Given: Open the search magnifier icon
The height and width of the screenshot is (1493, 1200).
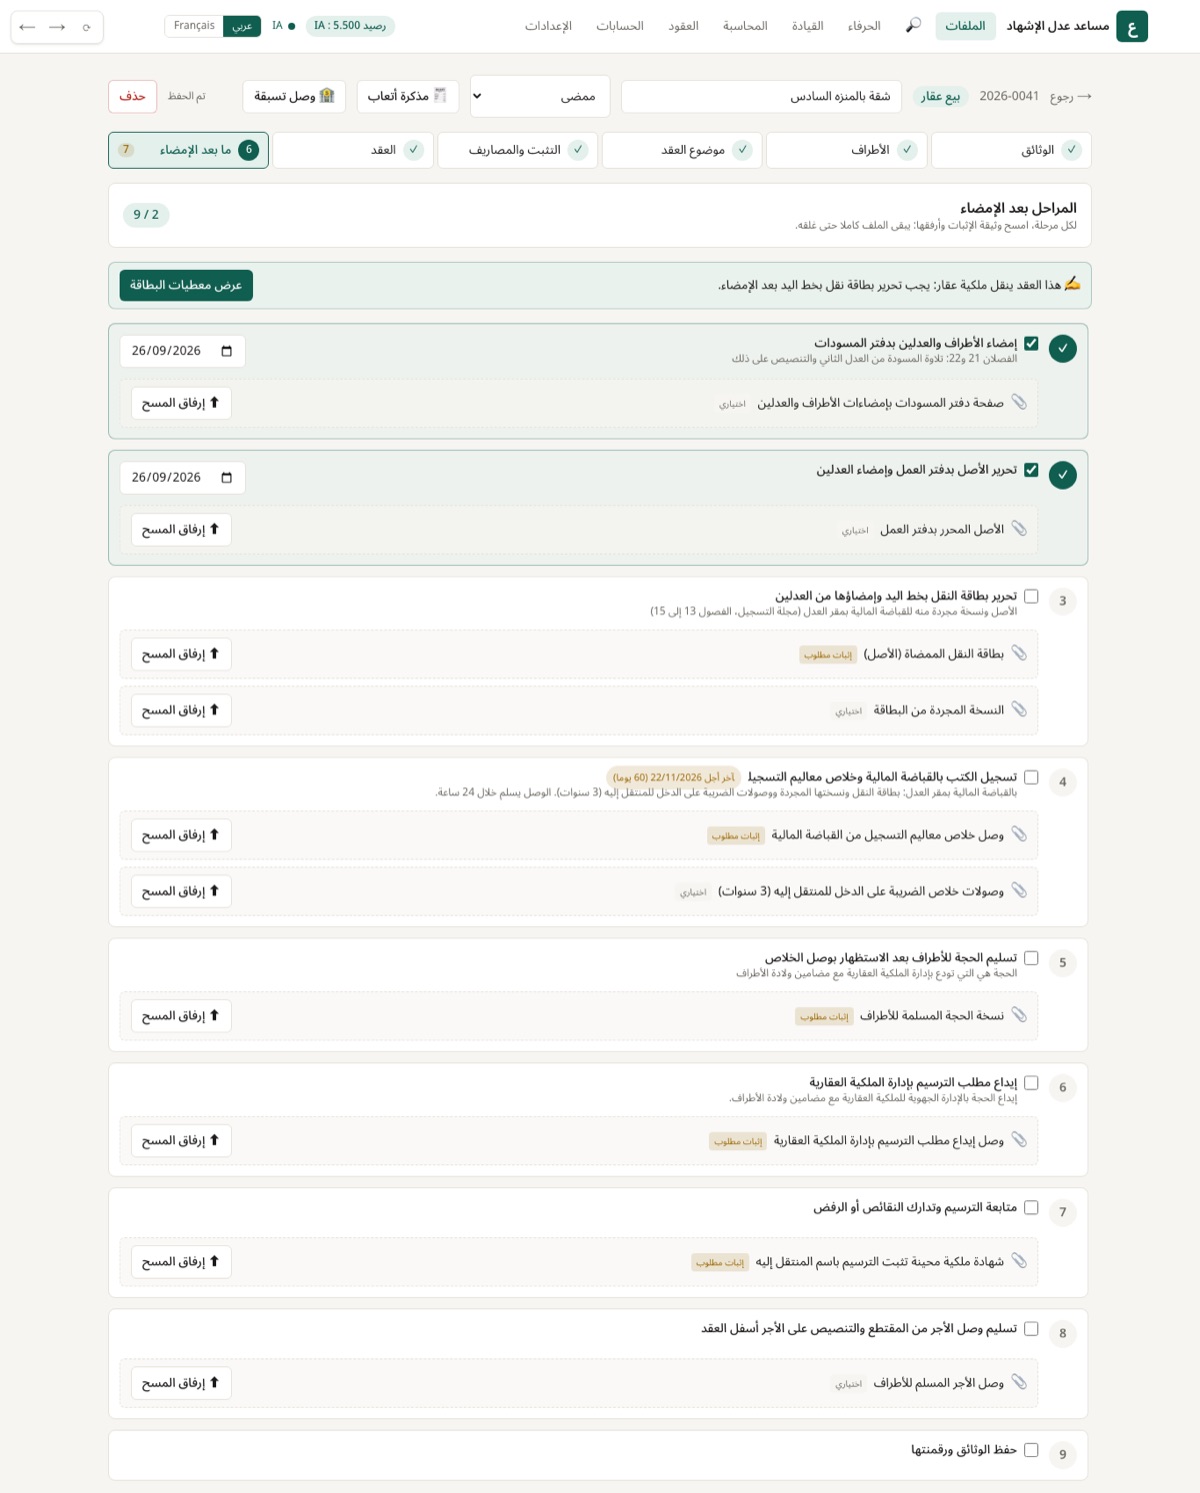Looking at the screenshot, I should 913,25.
